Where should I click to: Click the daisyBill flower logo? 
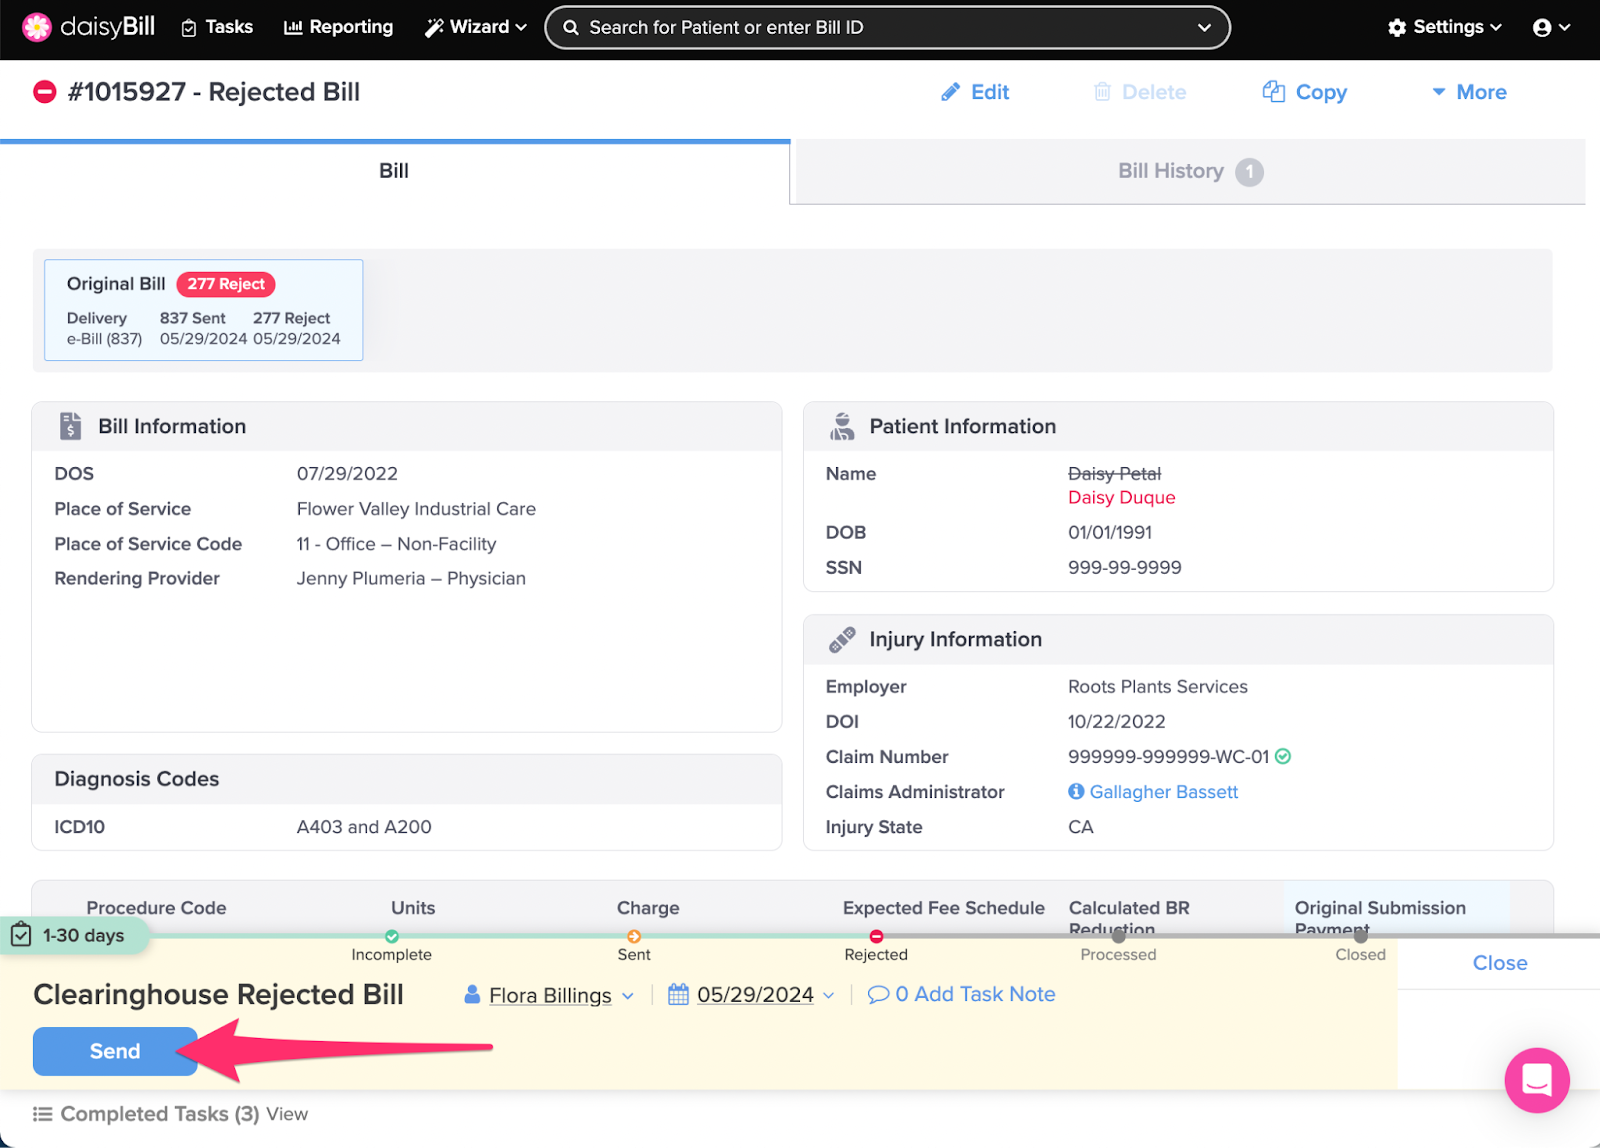click(37, 27)
